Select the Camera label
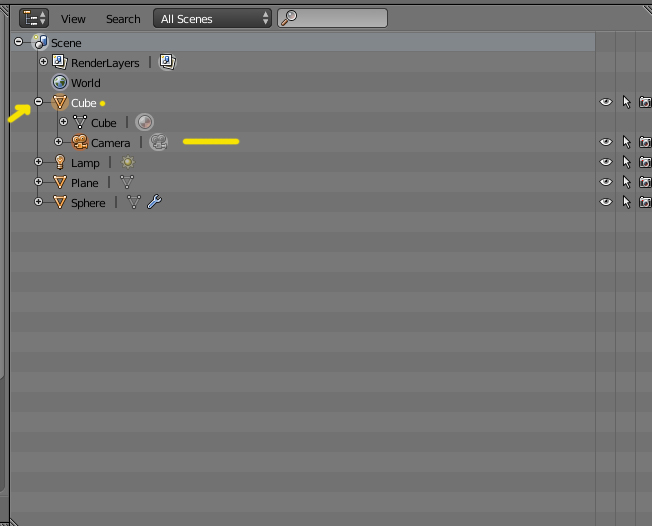The height and width of the screenshot is (526, 652). tap(111, 143)
